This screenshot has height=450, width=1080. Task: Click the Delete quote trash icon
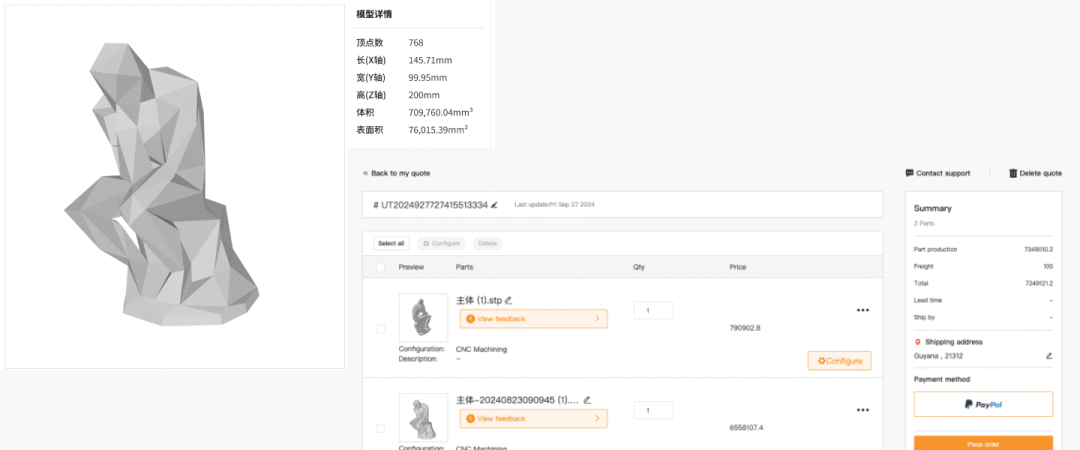[x=1012, y=173]
